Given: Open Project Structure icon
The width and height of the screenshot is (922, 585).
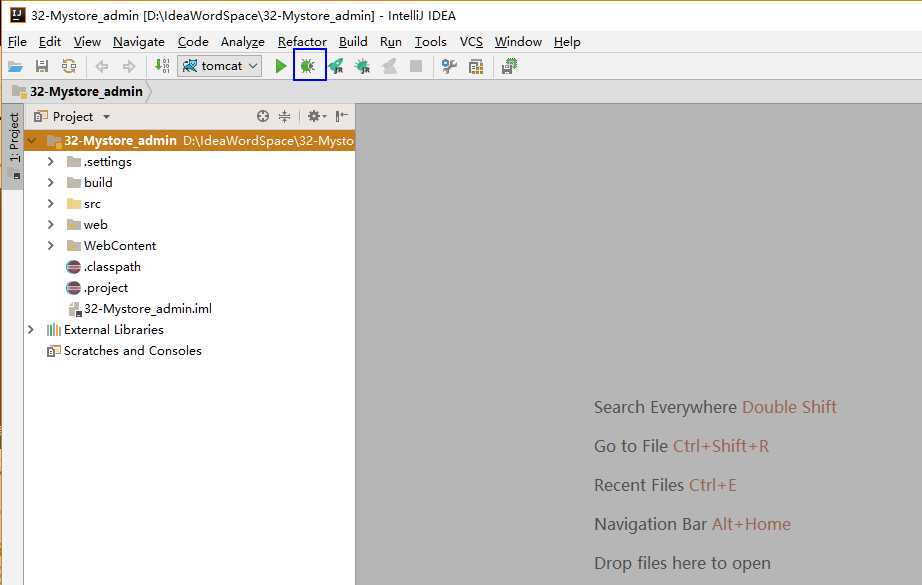Looking at the screenshot, I should point(476,66).
